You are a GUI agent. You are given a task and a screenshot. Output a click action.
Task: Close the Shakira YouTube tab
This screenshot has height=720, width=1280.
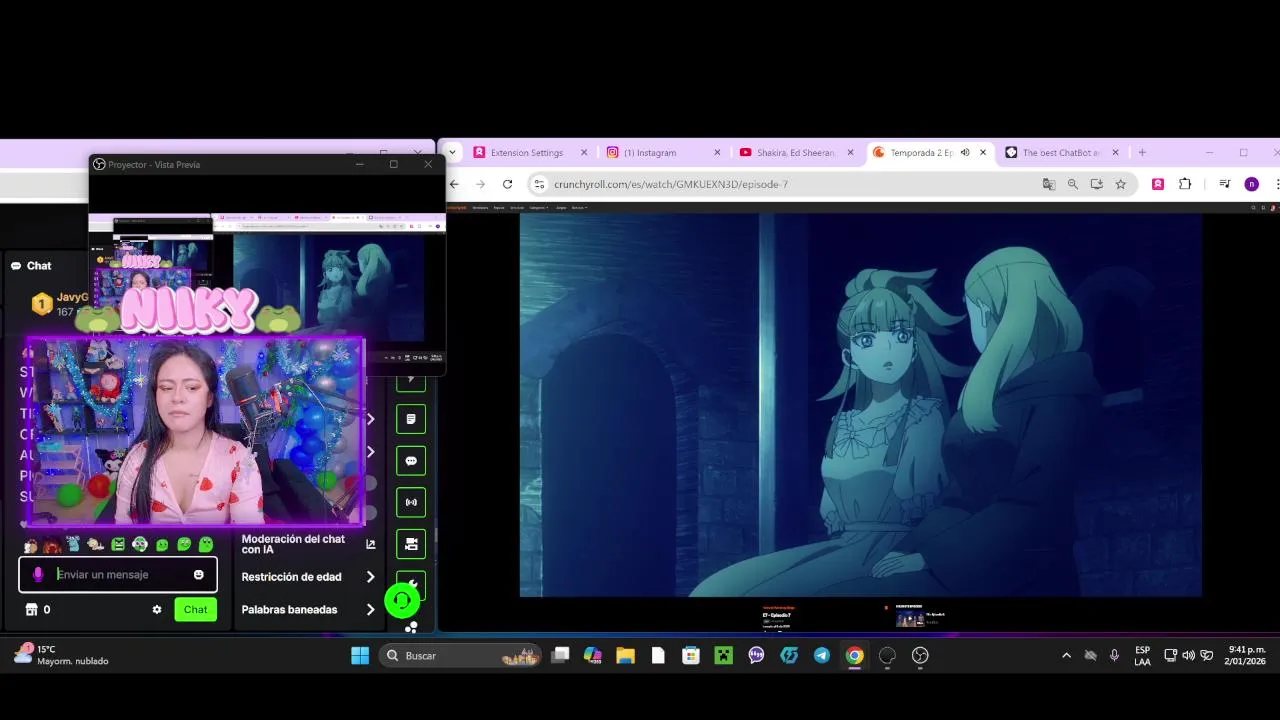(851, 153)
